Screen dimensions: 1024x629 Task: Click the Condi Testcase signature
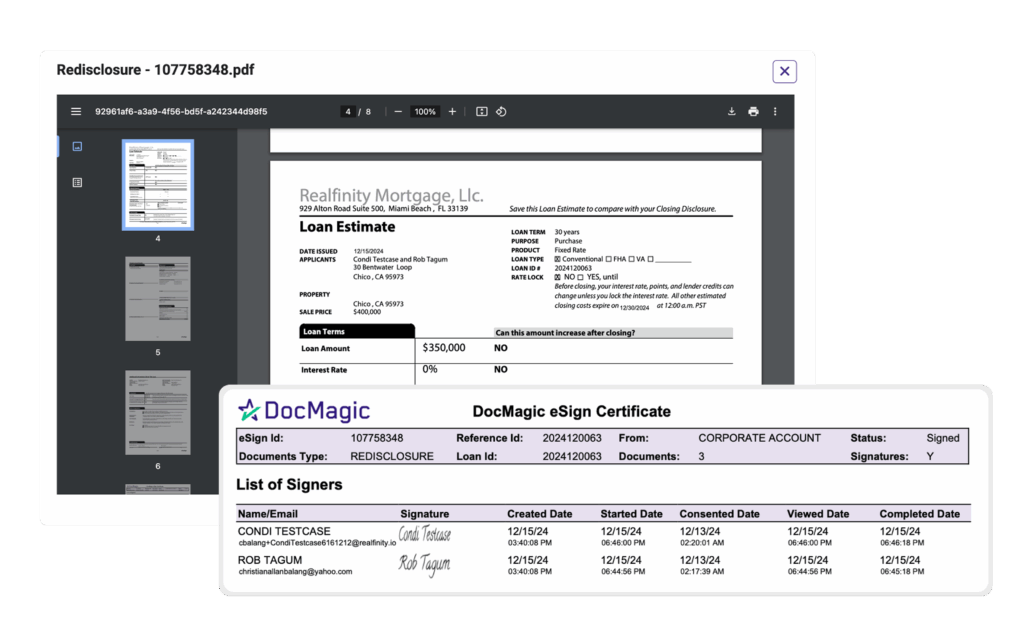pyautogui.click(x=424, y=535)
